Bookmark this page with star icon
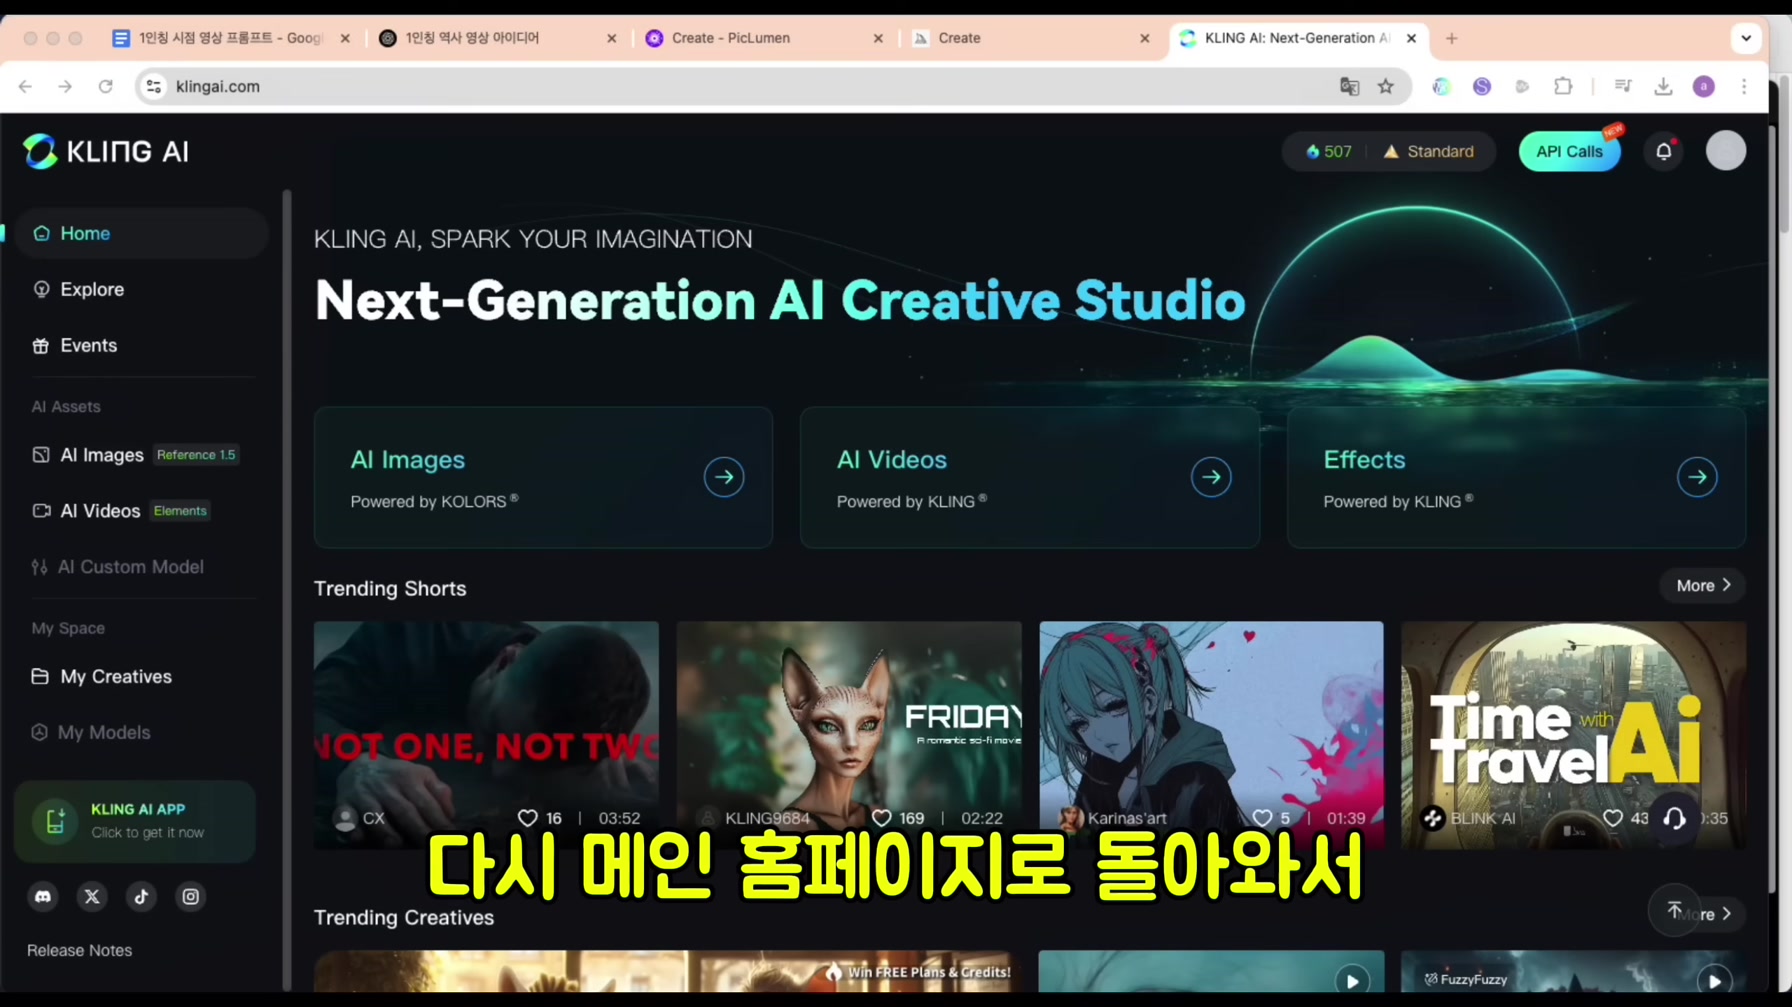 pyautogui.click(x=1385, y=86)
